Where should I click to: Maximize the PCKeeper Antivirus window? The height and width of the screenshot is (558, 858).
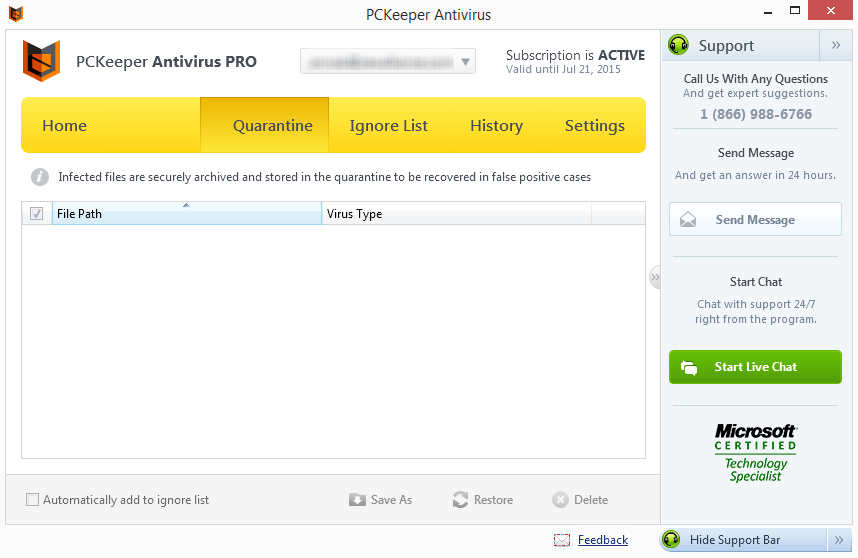click(795, 10)
